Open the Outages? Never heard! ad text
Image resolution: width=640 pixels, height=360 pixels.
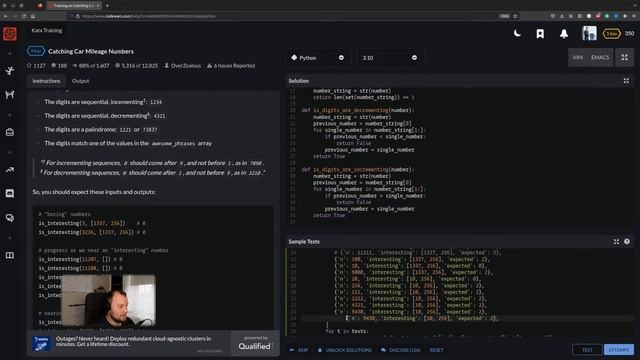pos(133,341)
